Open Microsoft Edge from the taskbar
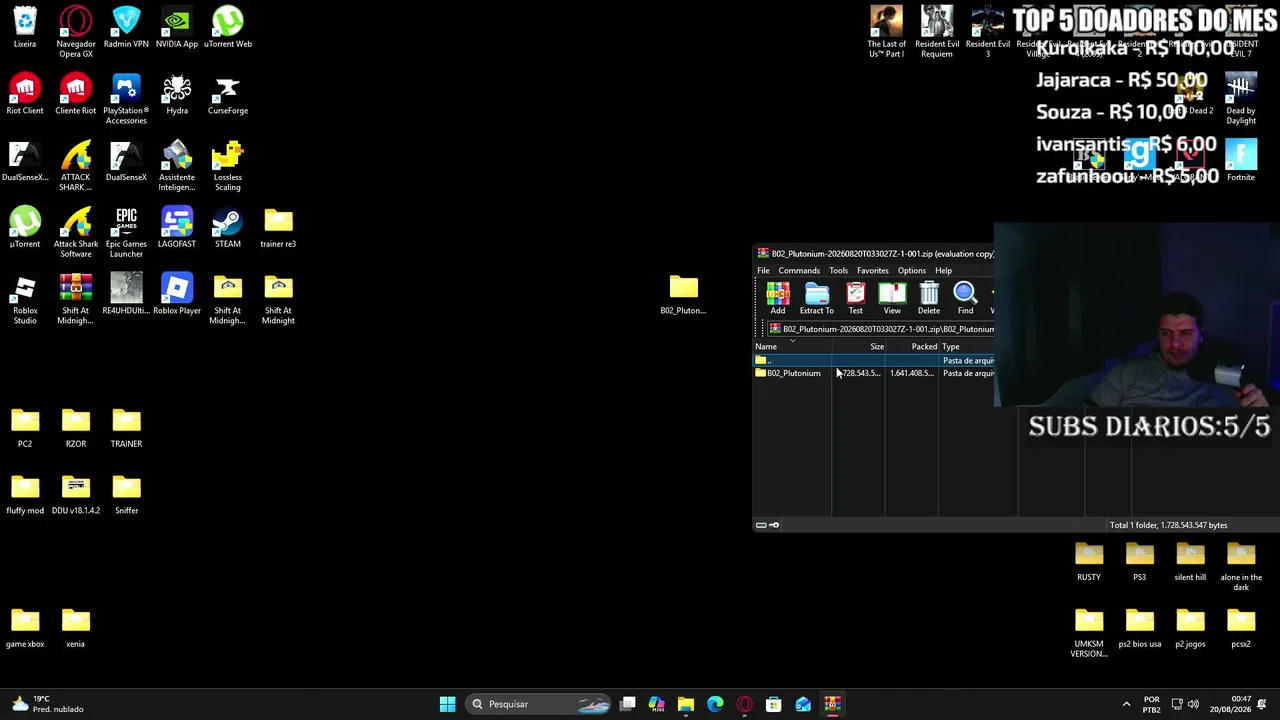 715,704
